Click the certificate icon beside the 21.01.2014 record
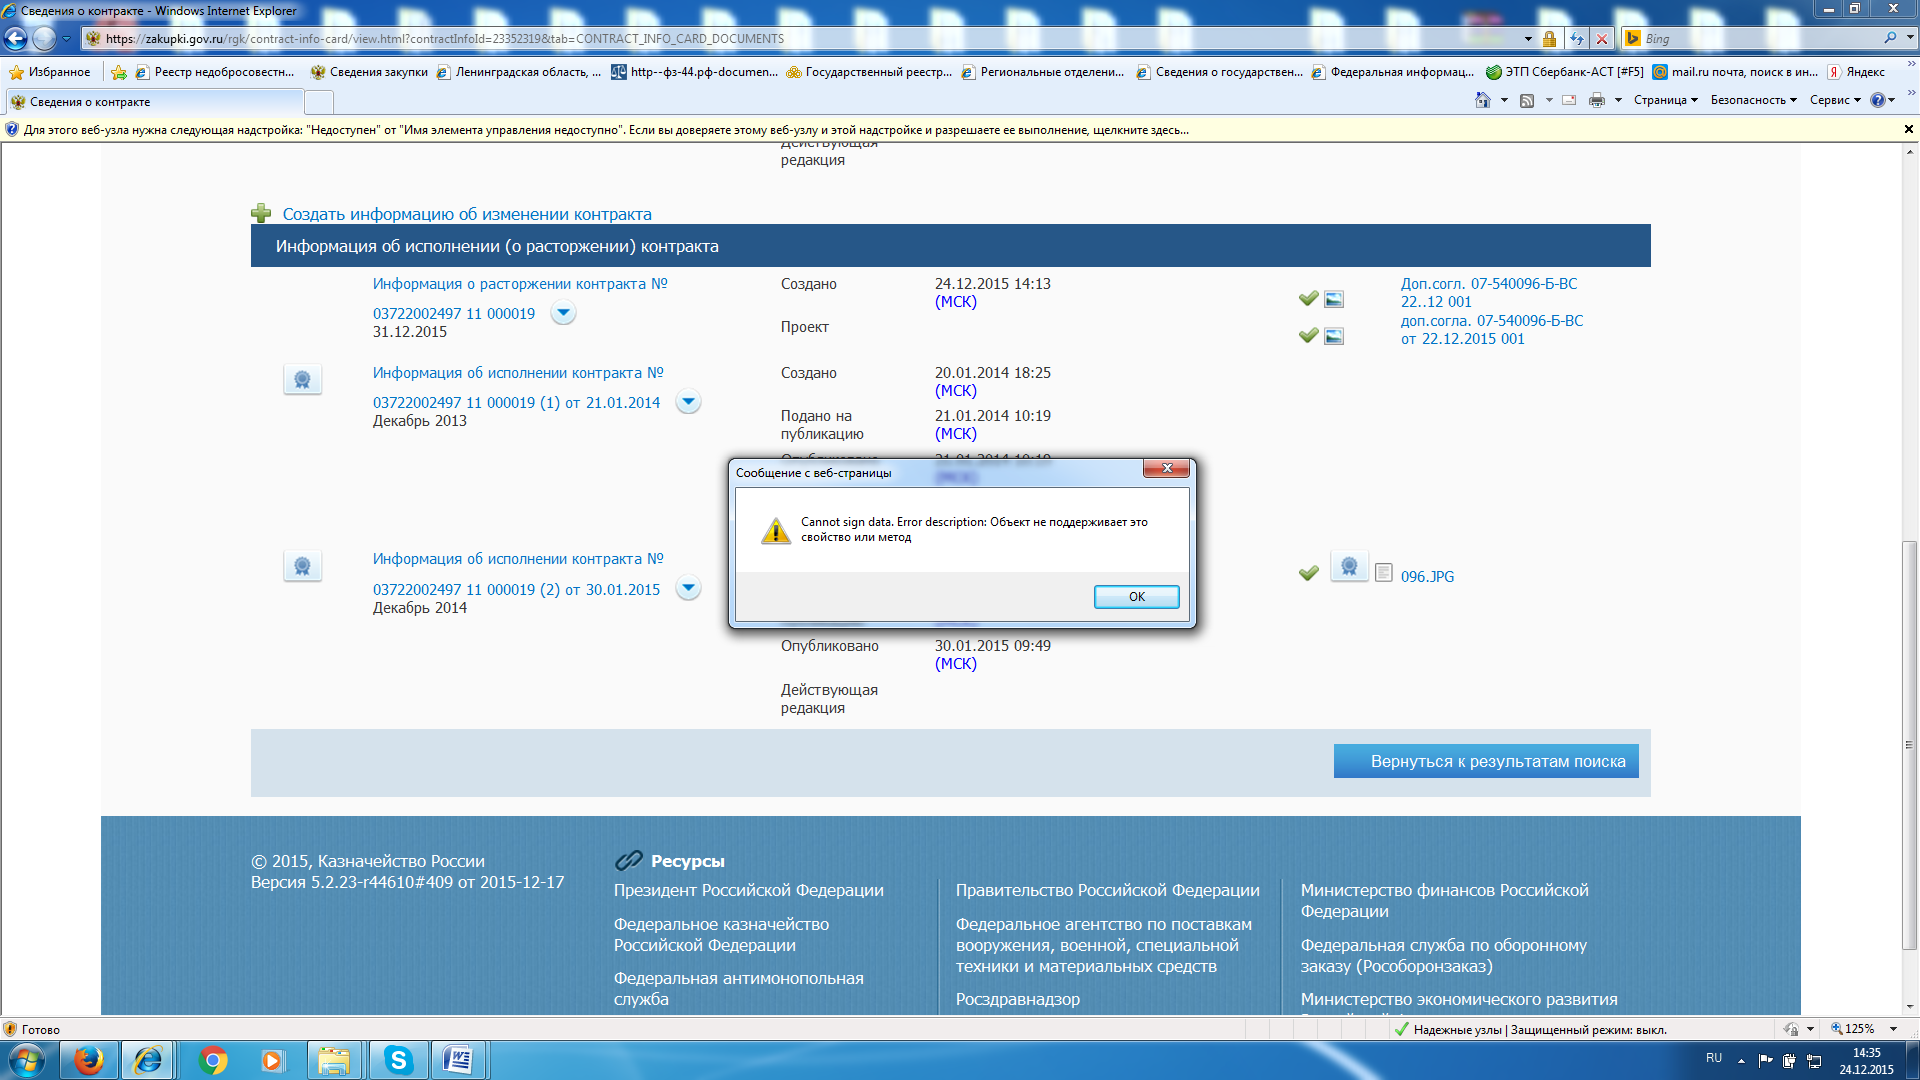This screenshot has width=1920, height=1080. pyautogui.click(x=302, y=380)
